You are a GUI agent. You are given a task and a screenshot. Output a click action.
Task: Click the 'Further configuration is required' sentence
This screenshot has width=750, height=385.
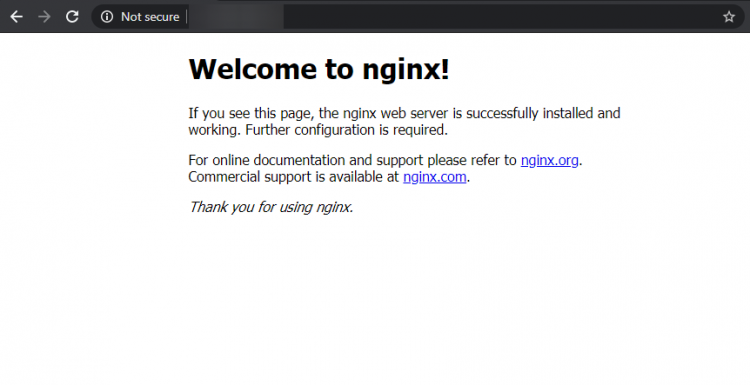click(347, 130)
